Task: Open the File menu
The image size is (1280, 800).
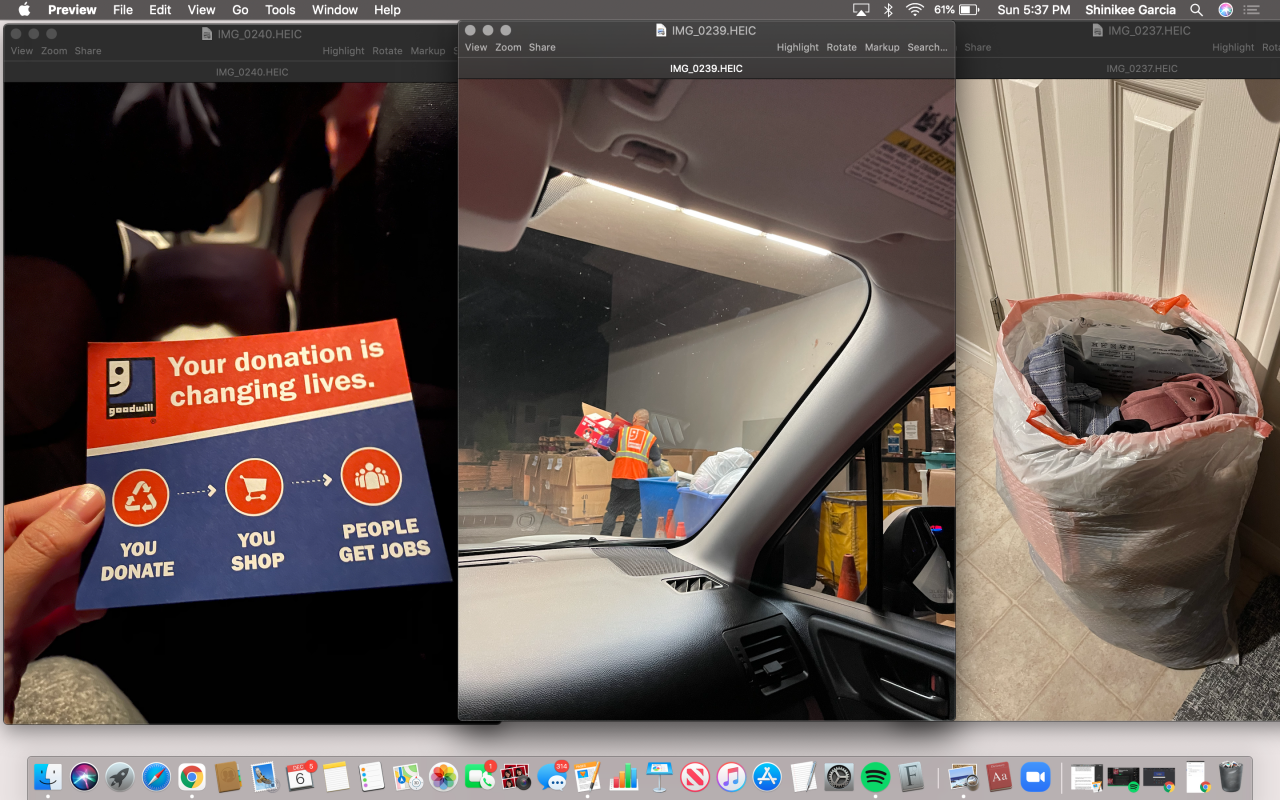Action: coord(123,10)
